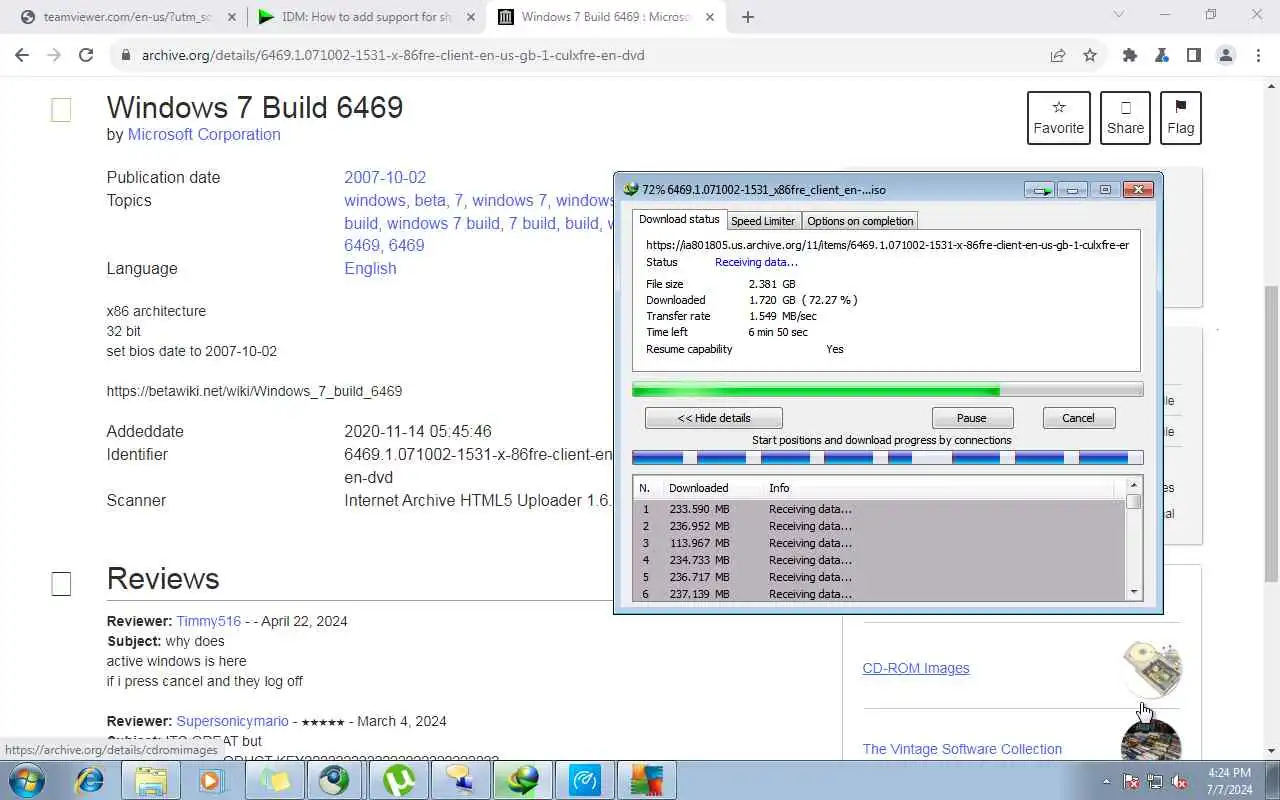The height and width of the screenshot is (800, 1280).
Task: Click the globe-disc taskbar icon
Action: click(335, 780)
